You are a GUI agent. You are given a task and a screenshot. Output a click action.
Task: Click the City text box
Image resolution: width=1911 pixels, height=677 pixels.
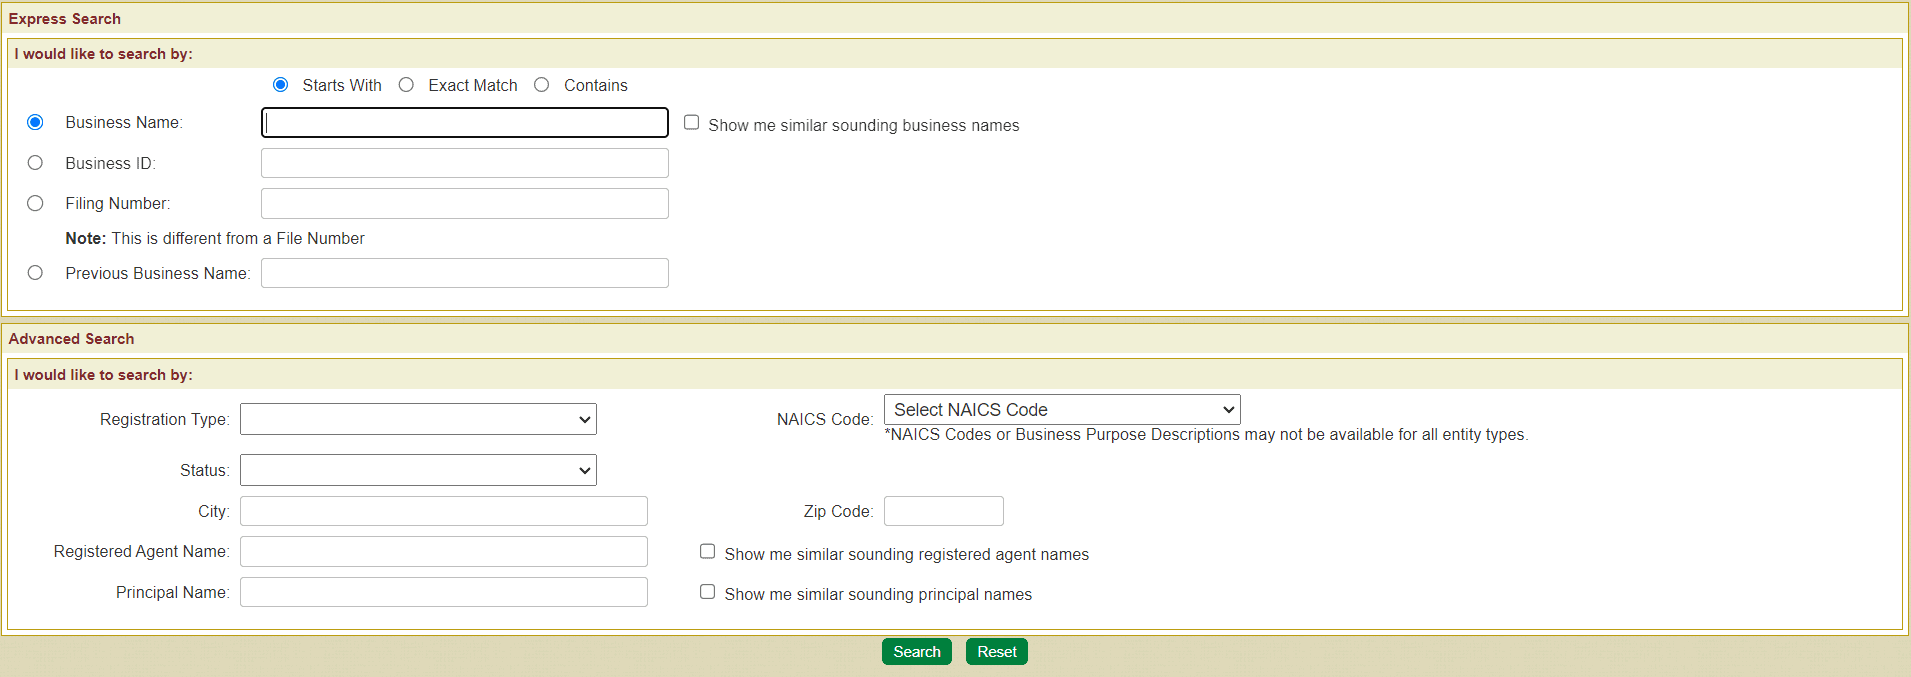coord(444,511)
